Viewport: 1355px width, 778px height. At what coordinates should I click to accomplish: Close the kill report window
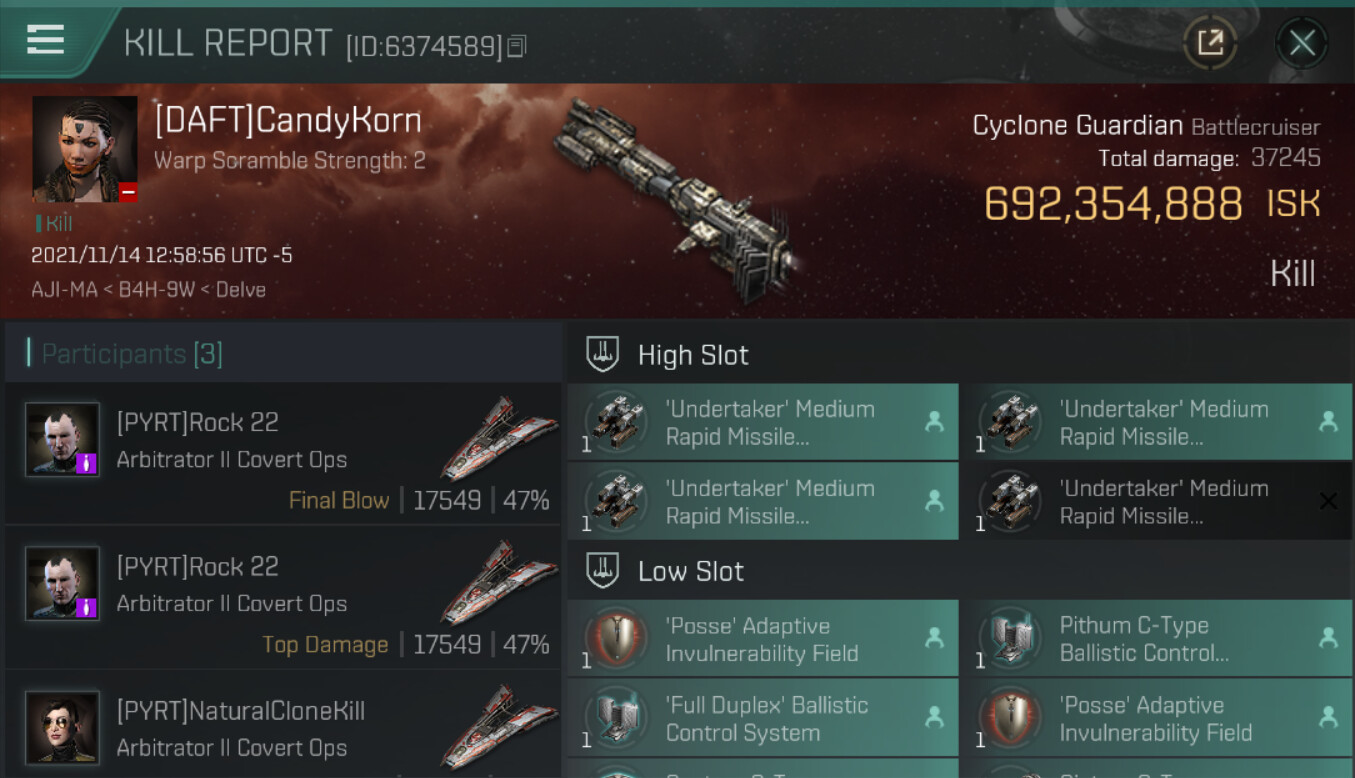1302,43
